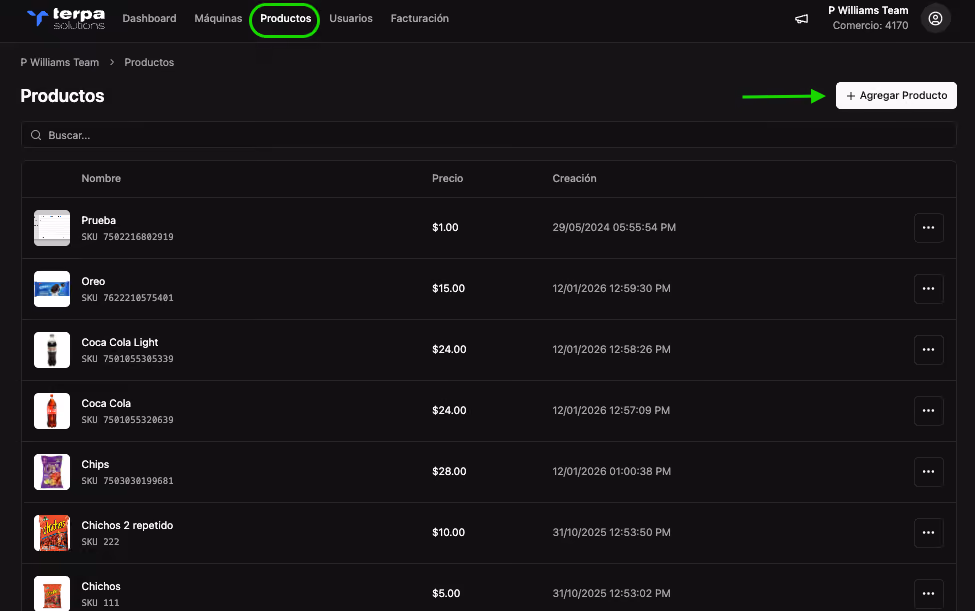The image size is (975, 611).
Task: Click the Chichos 2 repetido thumbnail
Action: [x=52, y=532]
